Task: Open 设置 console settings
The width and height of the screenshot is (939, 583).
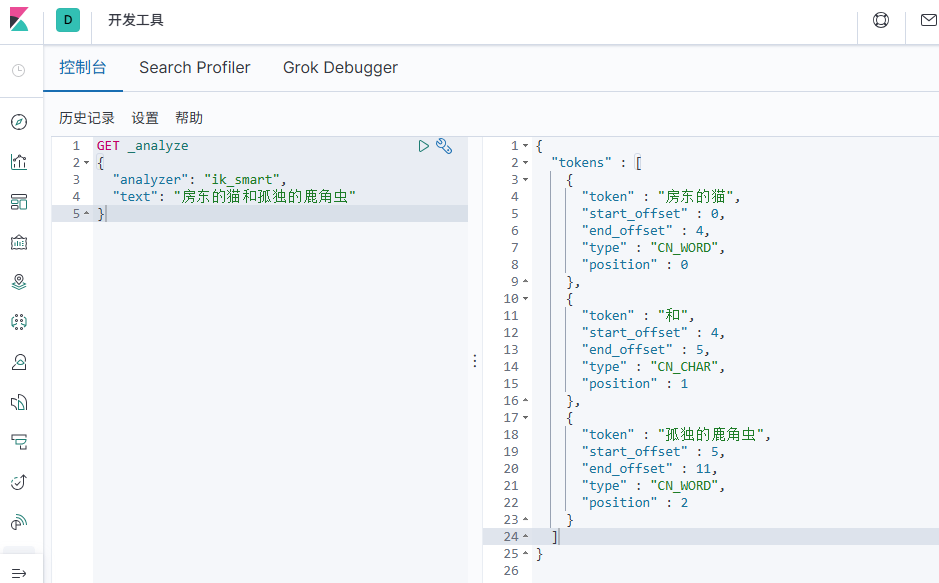Action: click(x=145, y=118)
